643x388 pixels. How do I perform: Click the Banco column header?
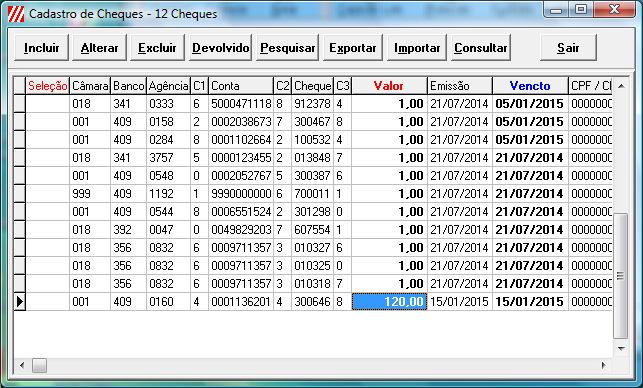(128, 86)
